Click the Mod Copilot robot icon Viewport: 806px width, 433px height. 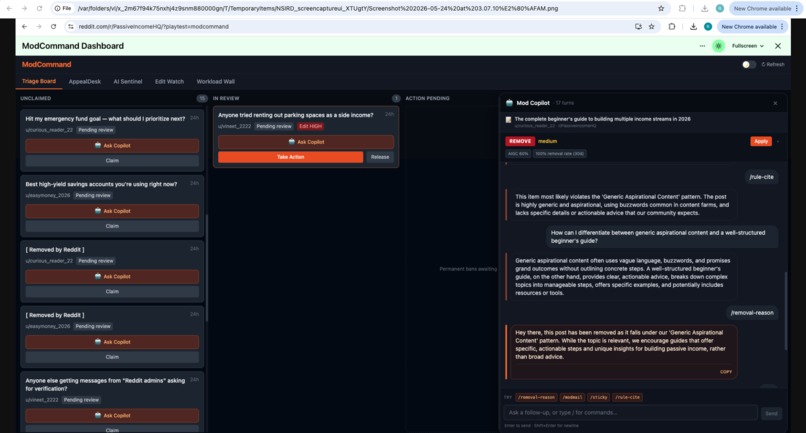pyautogui.click(x=509, y=103)
